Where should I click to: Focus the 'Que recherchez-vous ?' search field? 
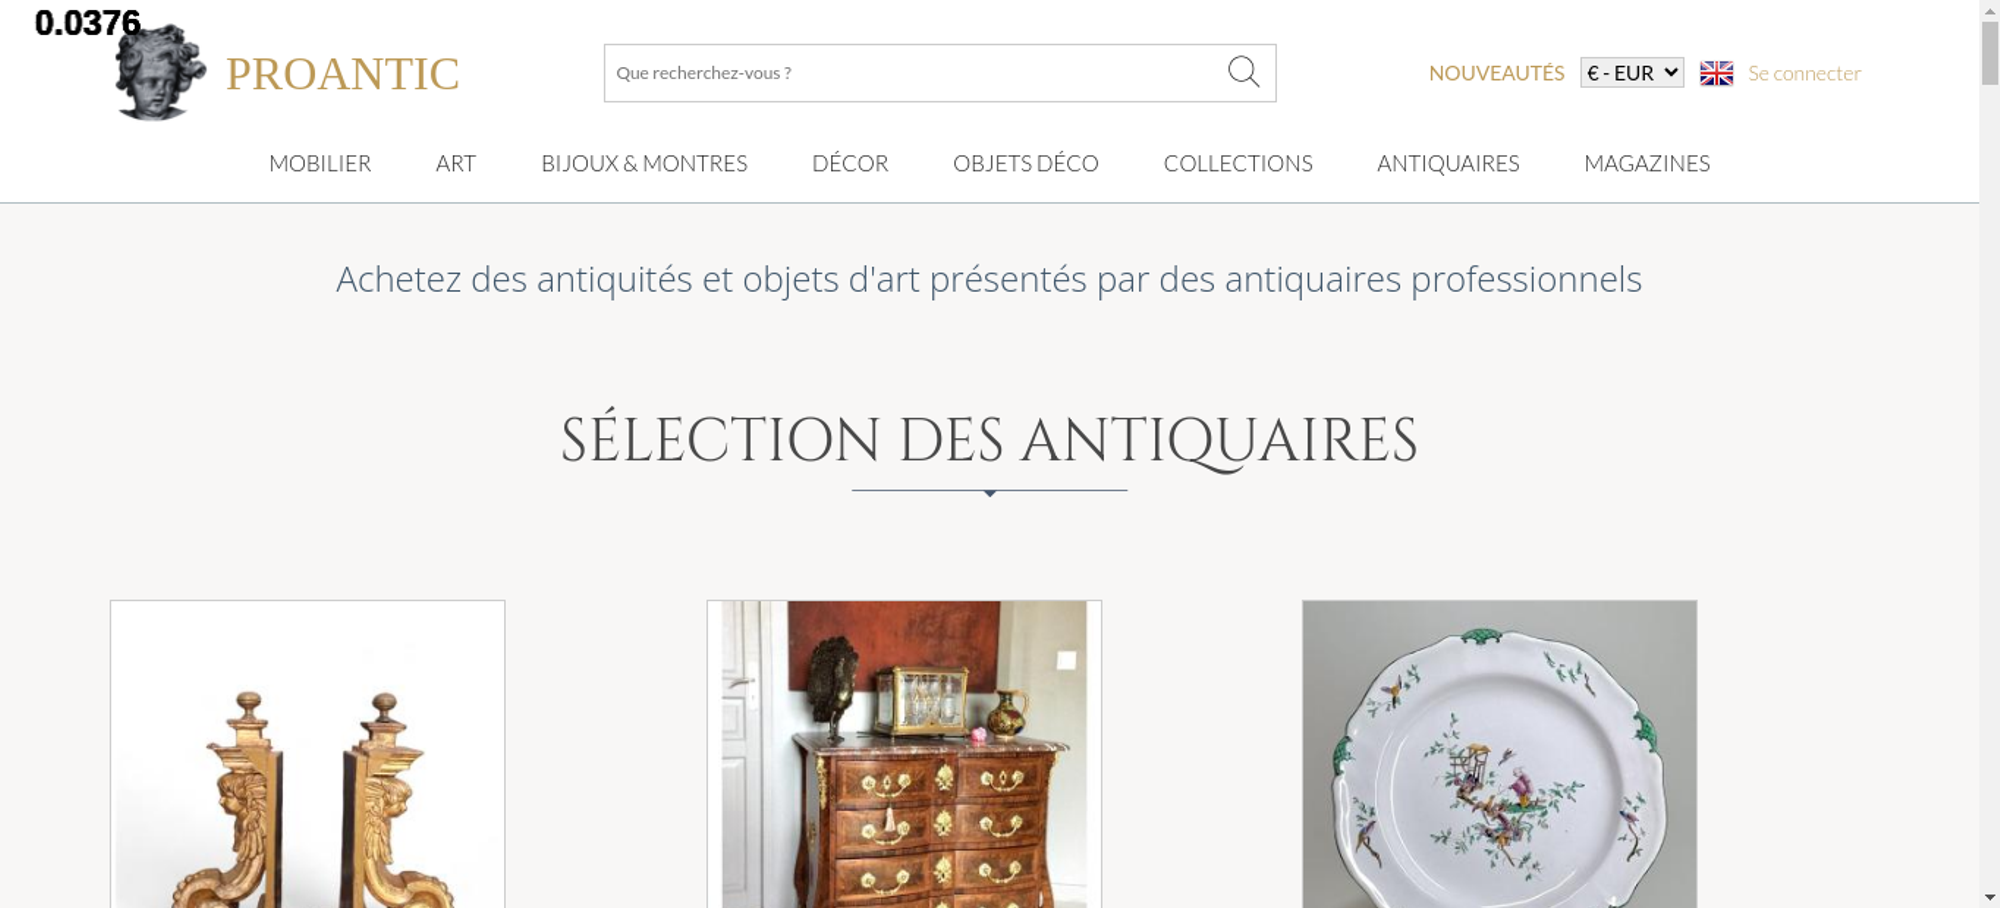[915, 73]
